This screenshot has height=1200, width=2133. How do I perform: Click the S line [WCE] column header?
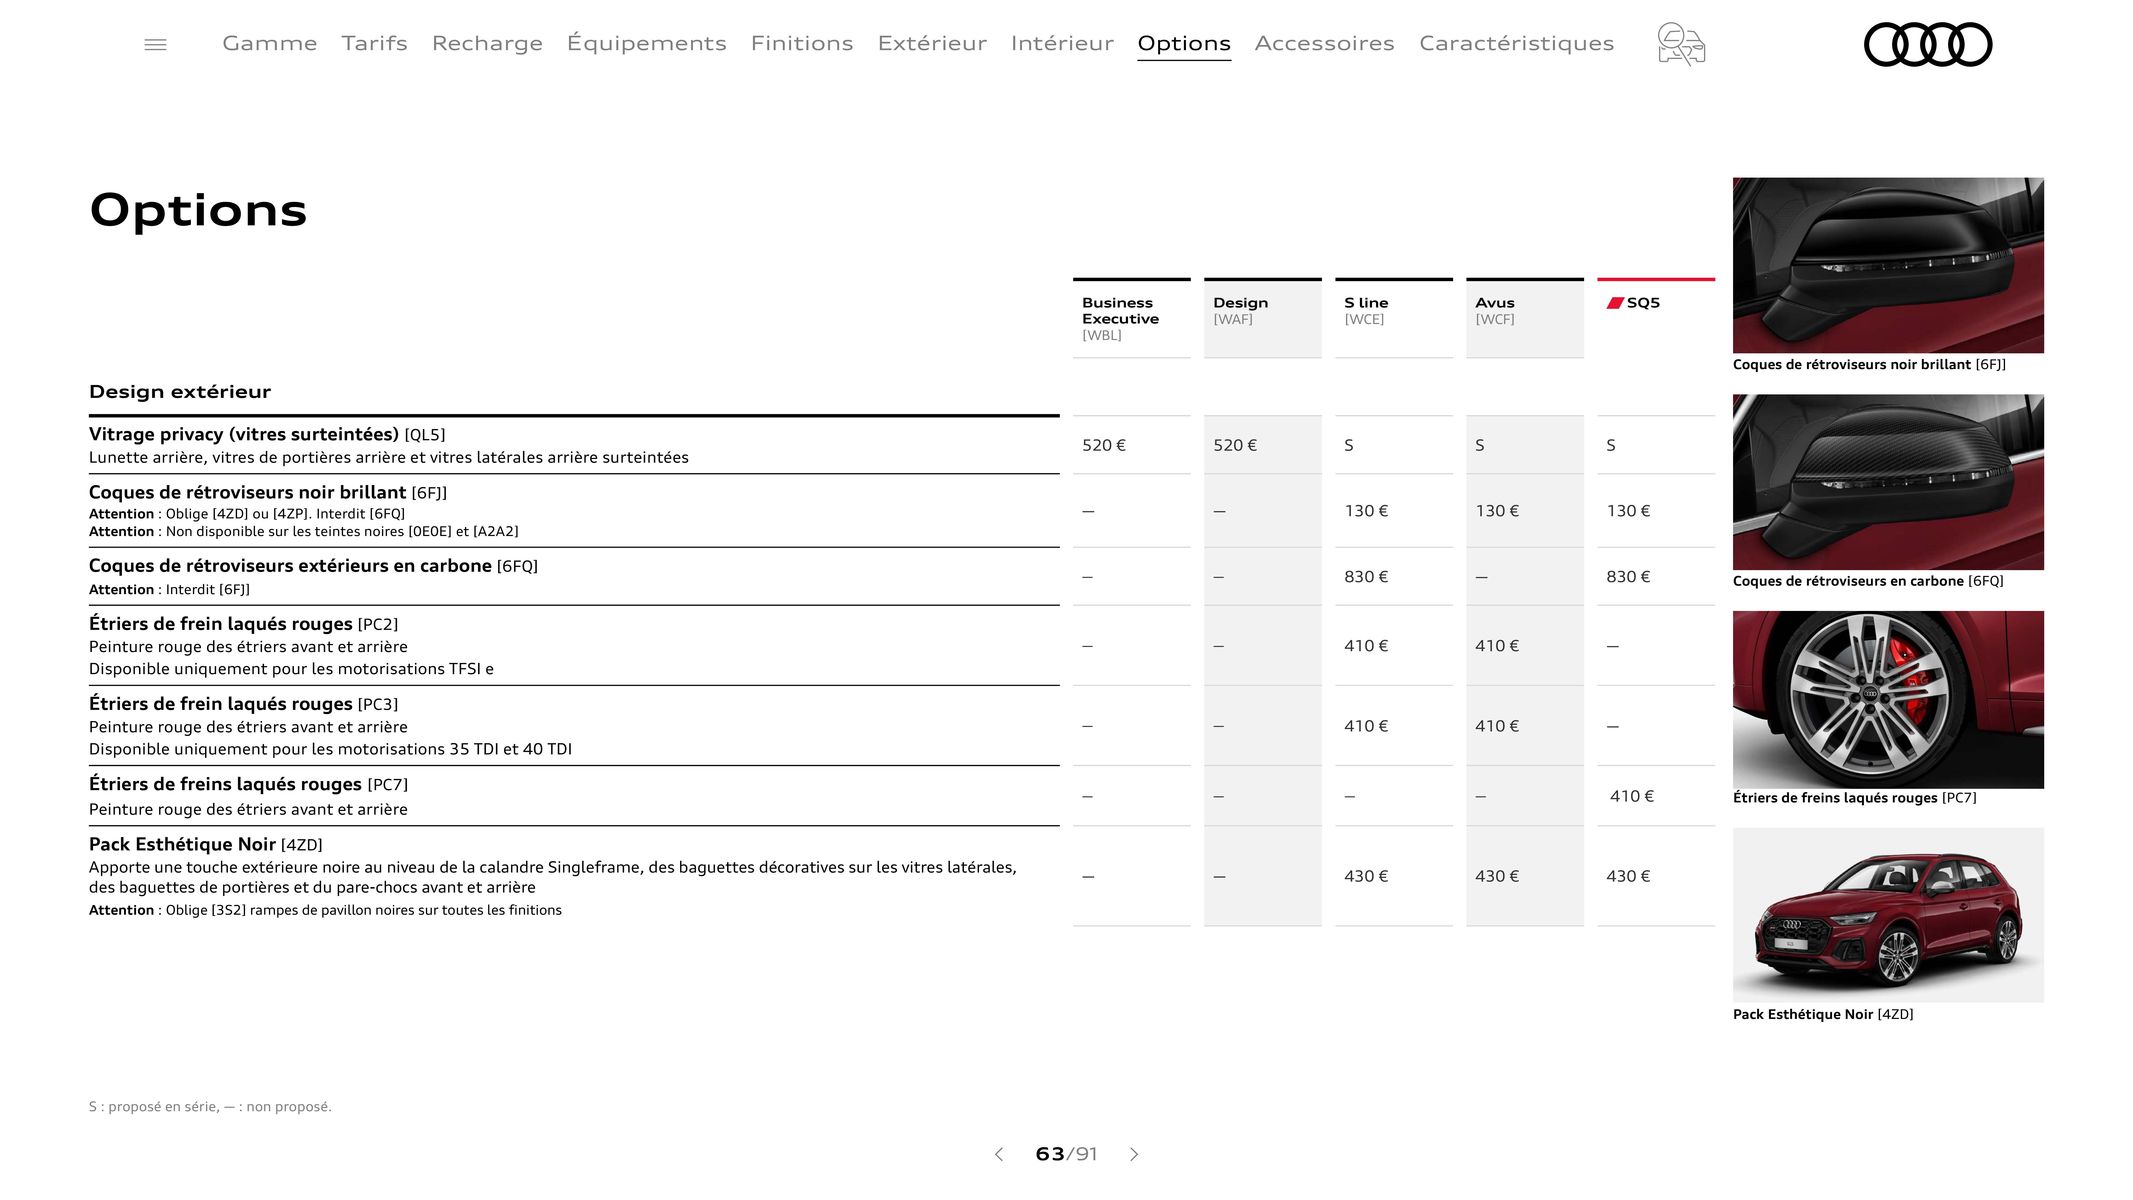coord(1393,318)
